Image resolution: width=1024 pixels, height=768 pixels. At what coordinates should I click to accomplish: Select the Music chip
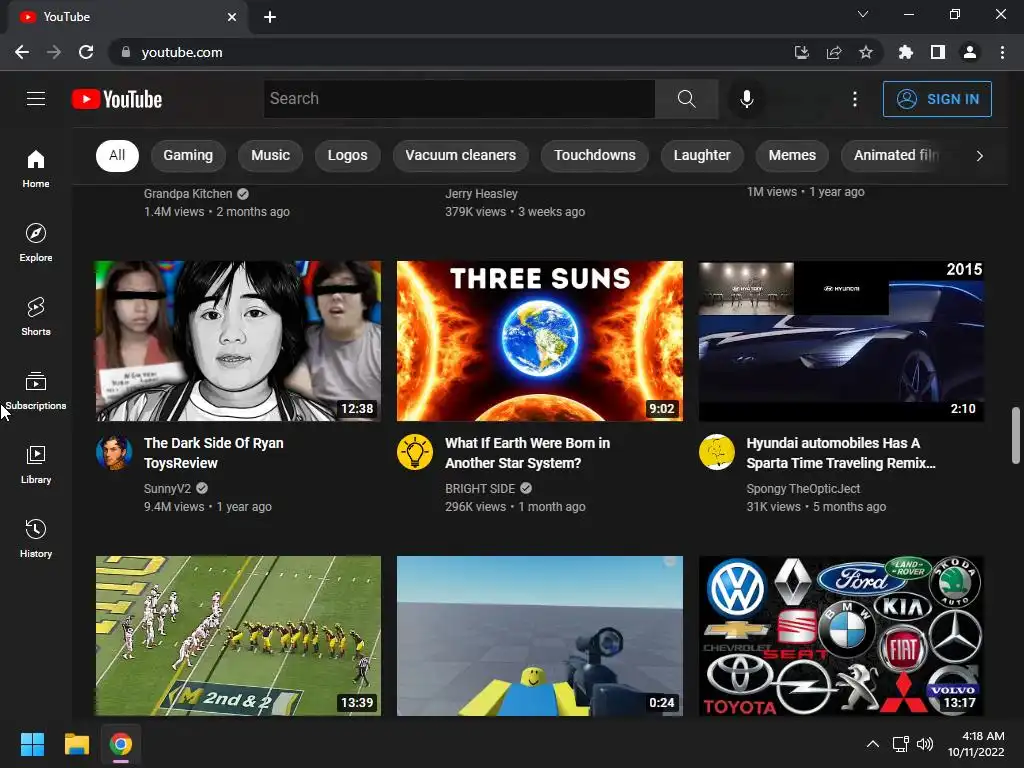click(270, 155)
